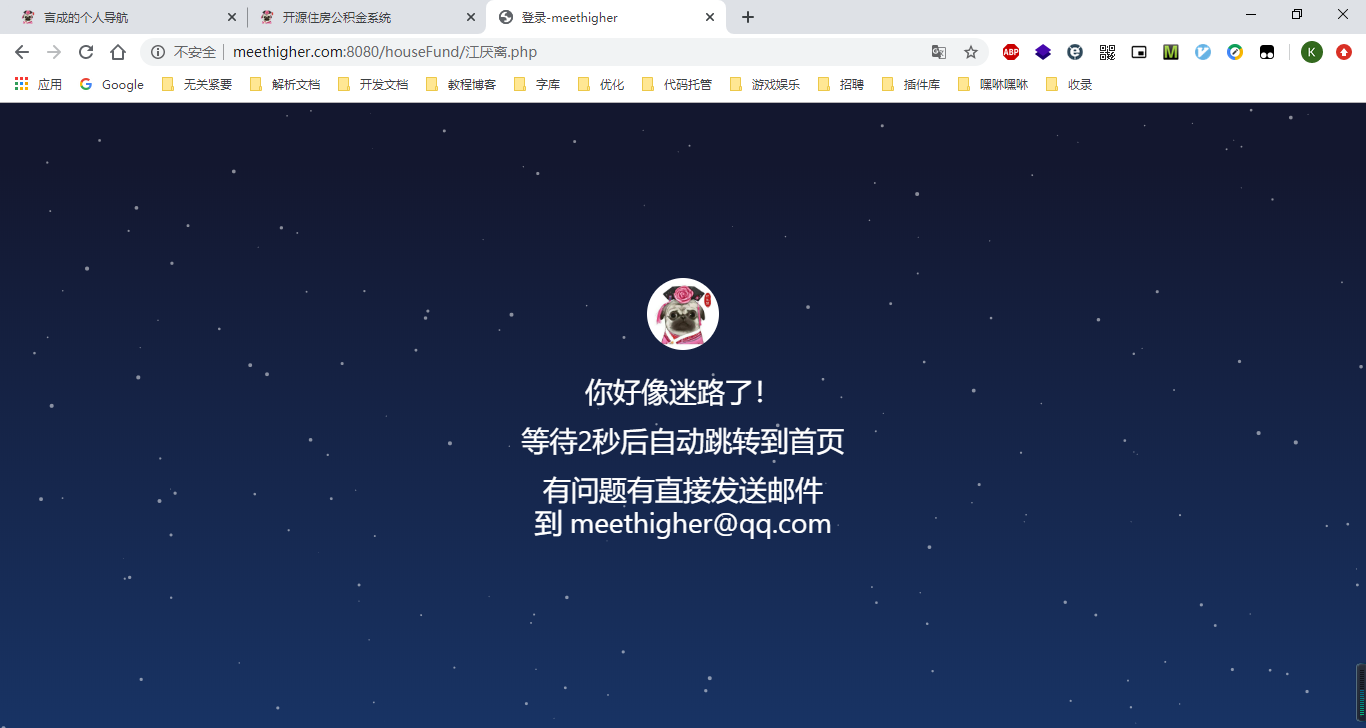Open the translate page icon

939,52
